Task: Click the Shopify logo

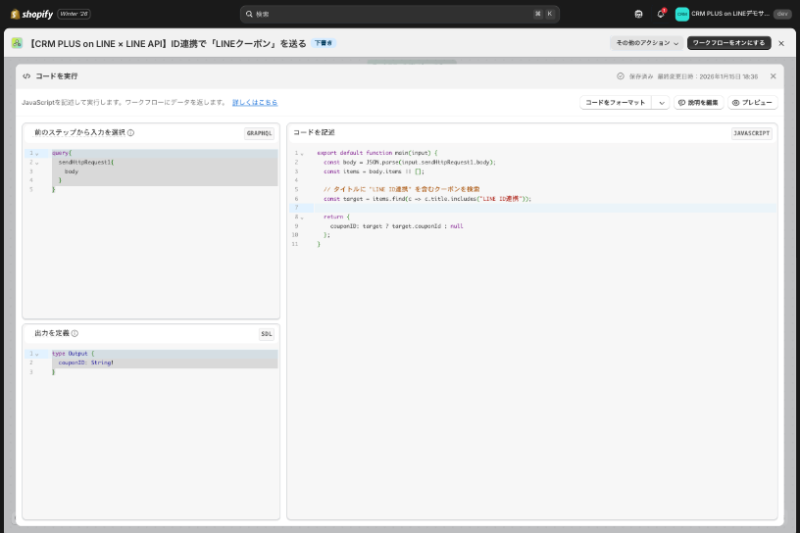Action: (32, 14)
